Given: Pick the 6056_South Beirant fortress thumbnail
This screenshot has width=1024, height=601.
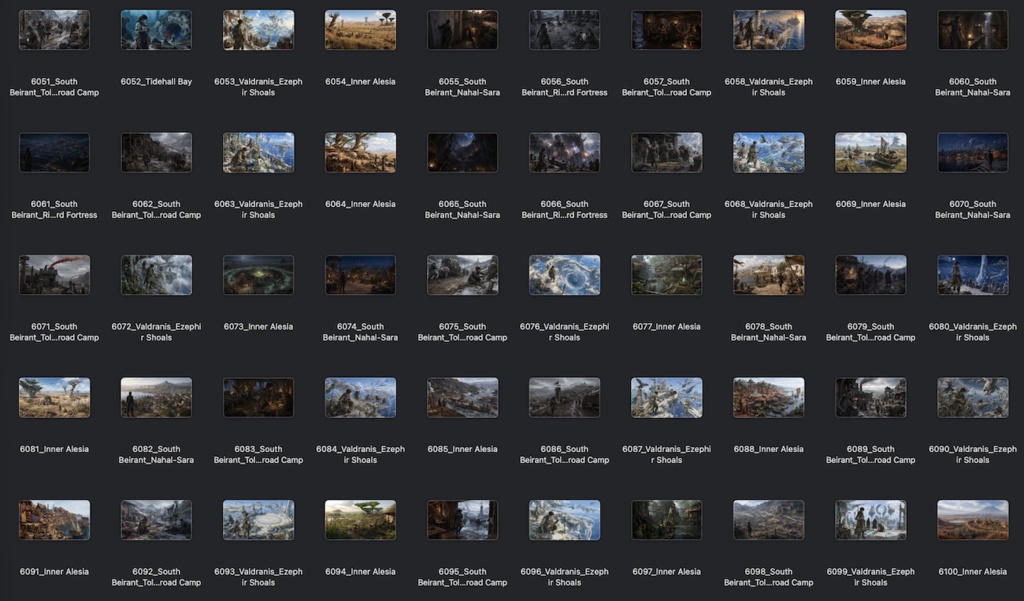Looking at the screenshot, I should click(564, 30).
